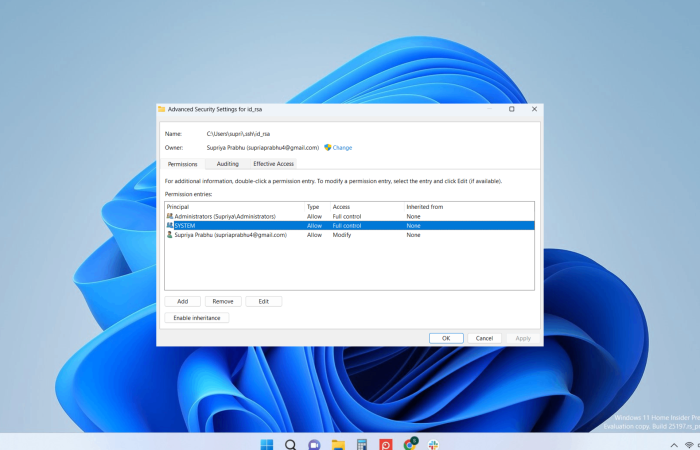Select the Supriya Prabhu permission entry
Viewport: 700px width, 450px height.
pyautogui.click(x=349, y=235)
